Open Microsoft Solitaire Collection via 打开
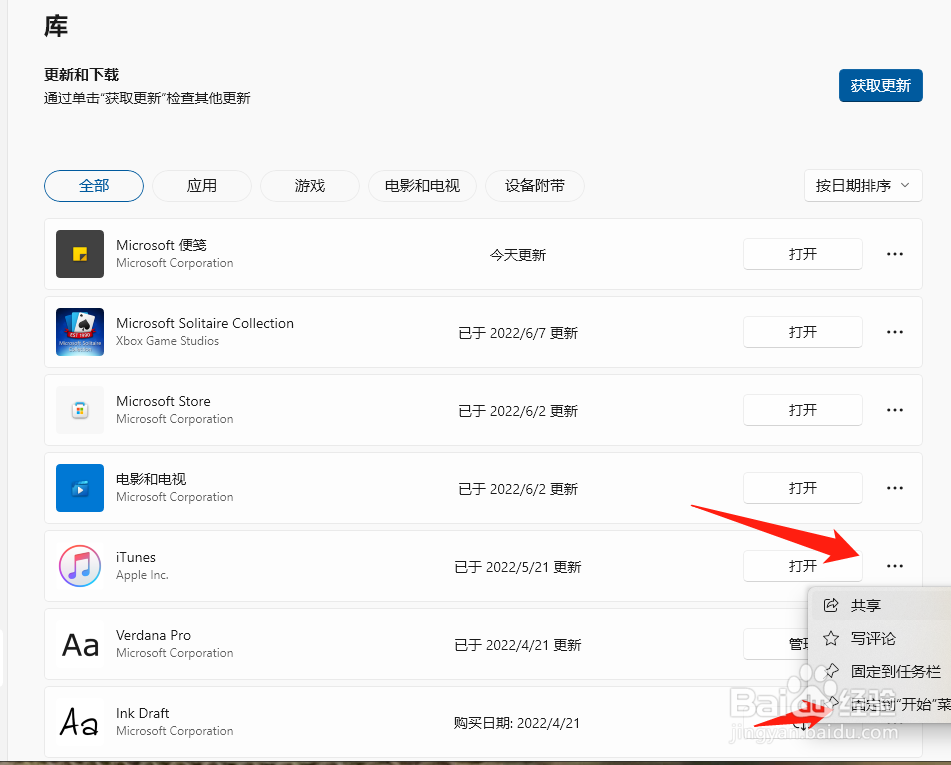 coord(802,332)
